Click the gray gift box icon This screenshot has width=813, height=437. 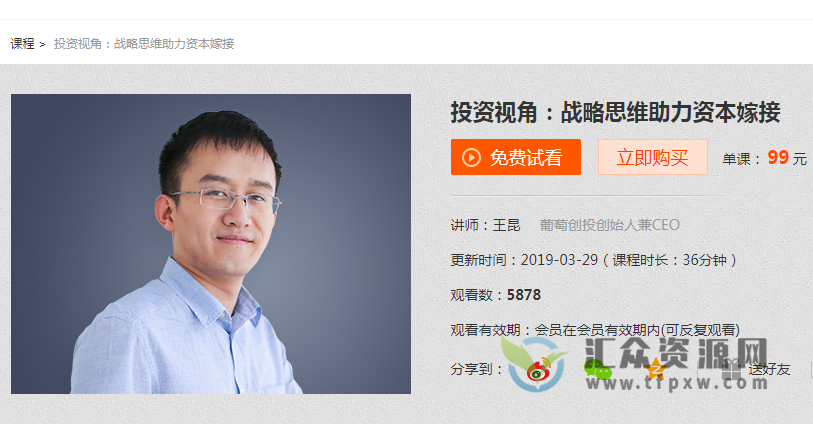pos(731,370)
